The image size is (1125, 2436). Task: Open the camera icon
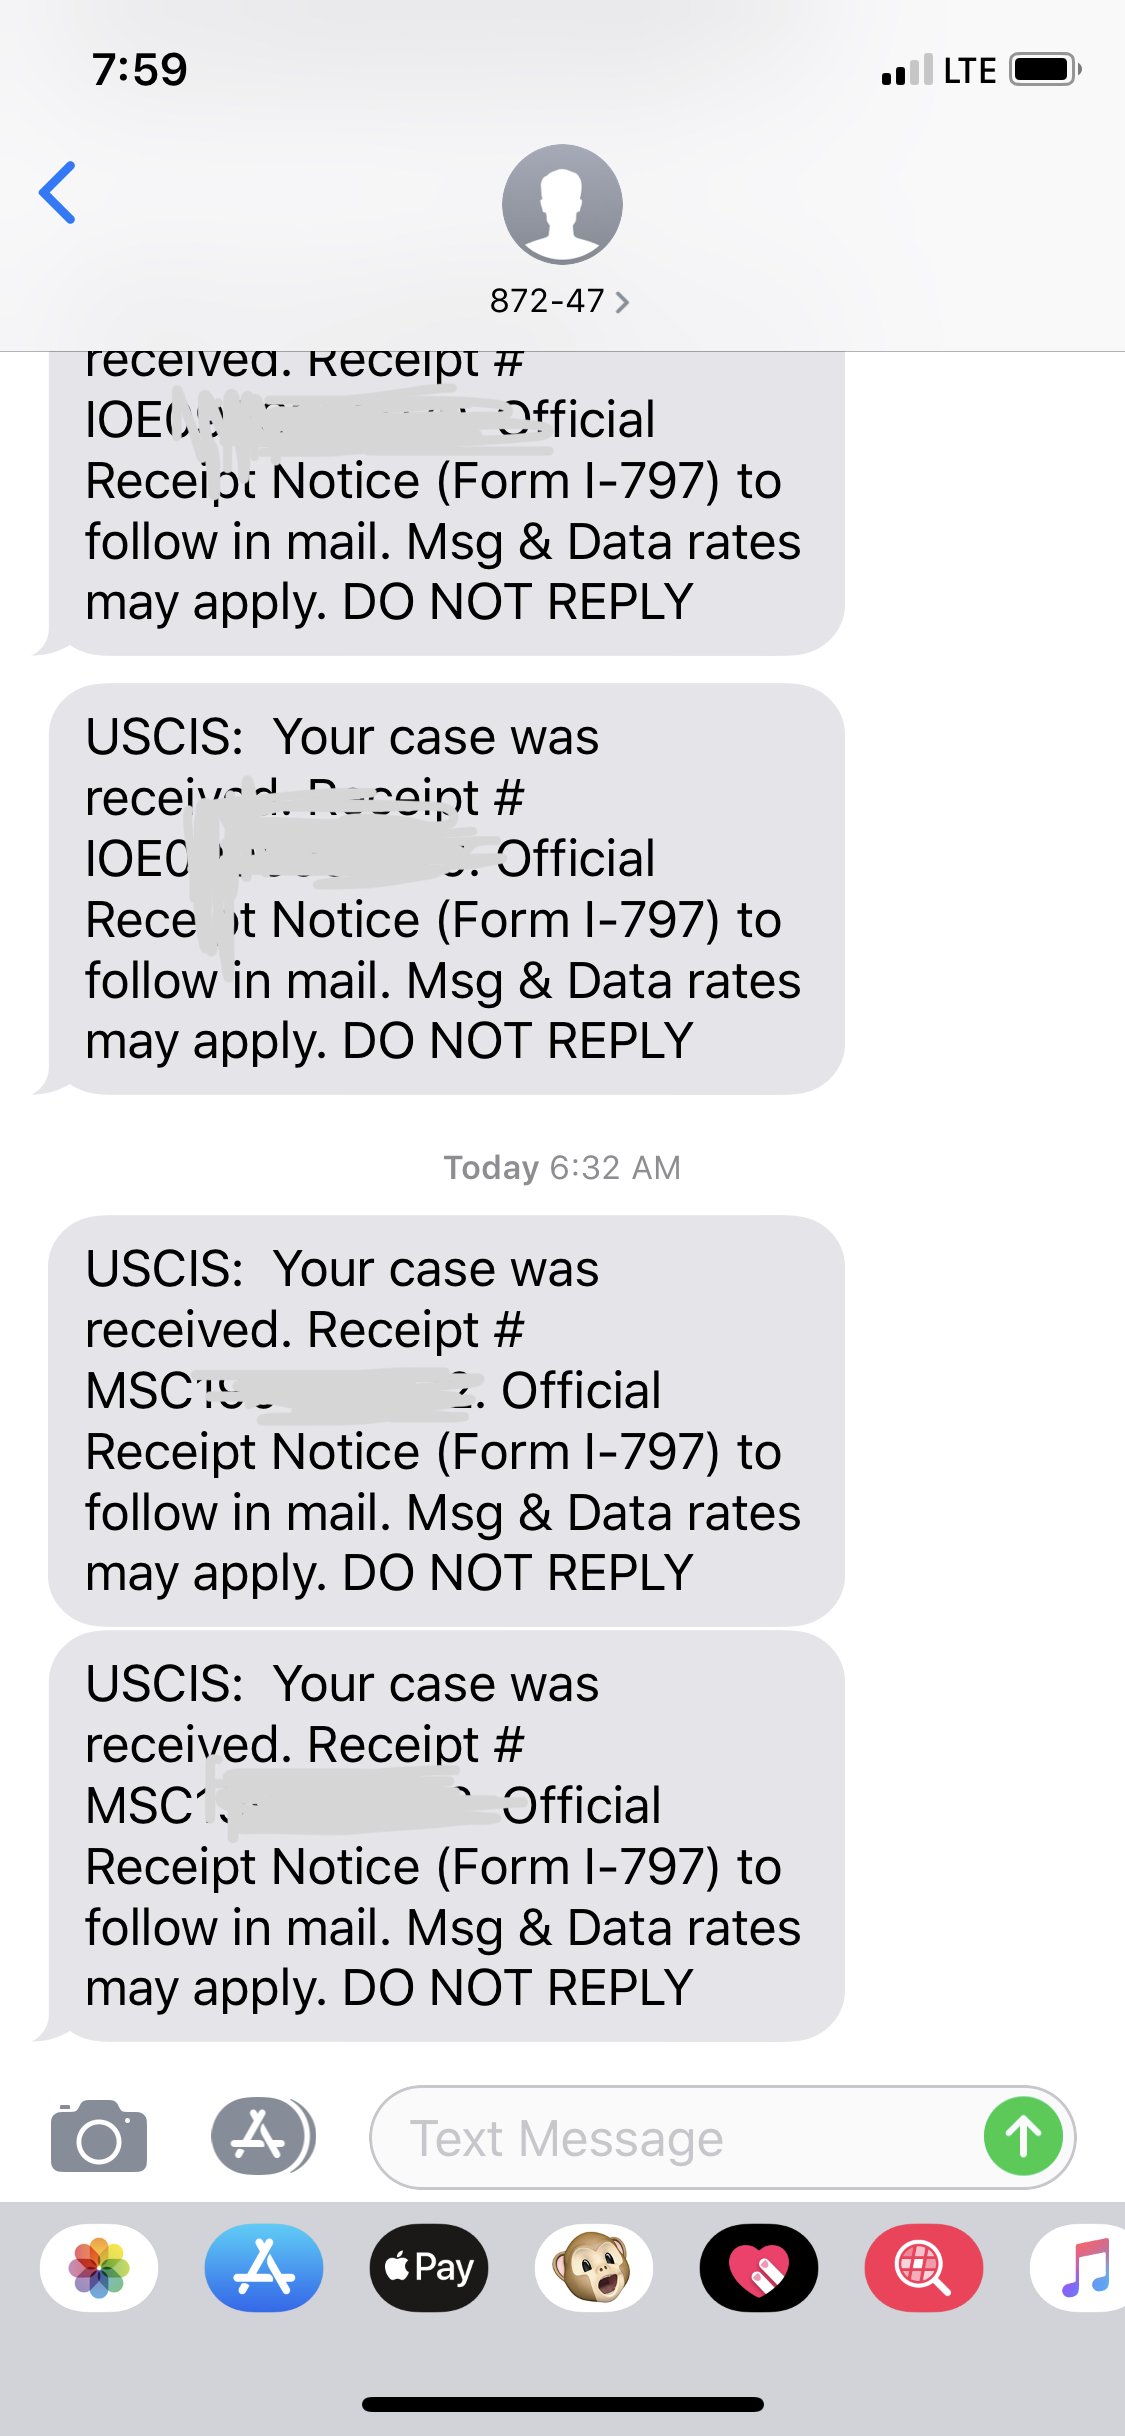tap(99, 2137)
